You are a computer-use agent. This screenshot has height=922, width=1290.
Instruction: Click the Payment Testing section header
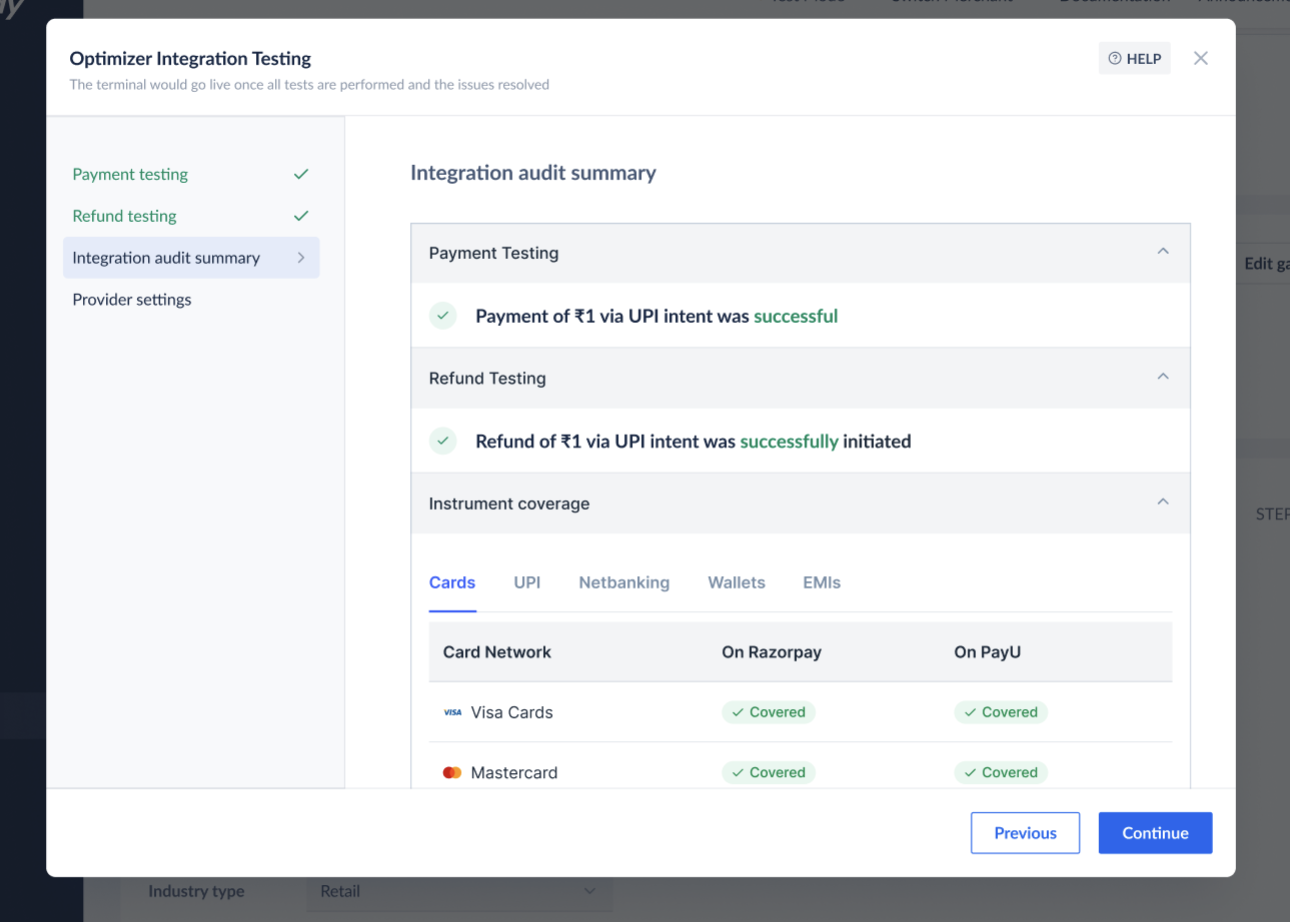tap(800, 253)
